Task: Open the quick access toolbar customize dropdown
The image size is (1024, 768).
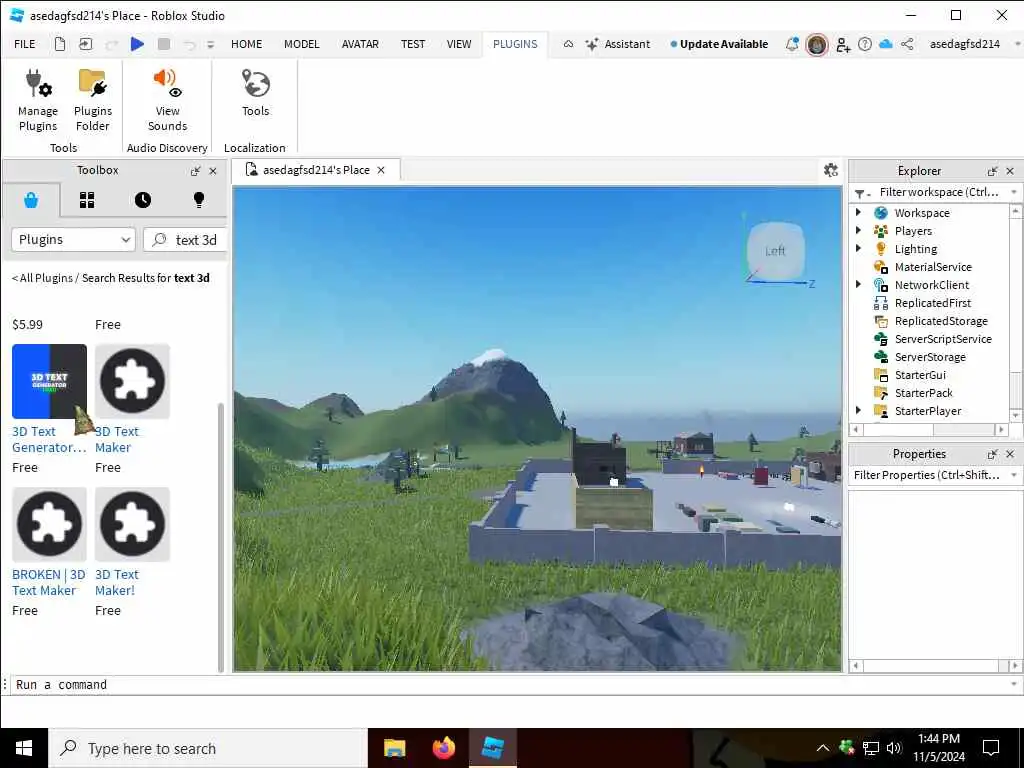Action: pos(210,44)
